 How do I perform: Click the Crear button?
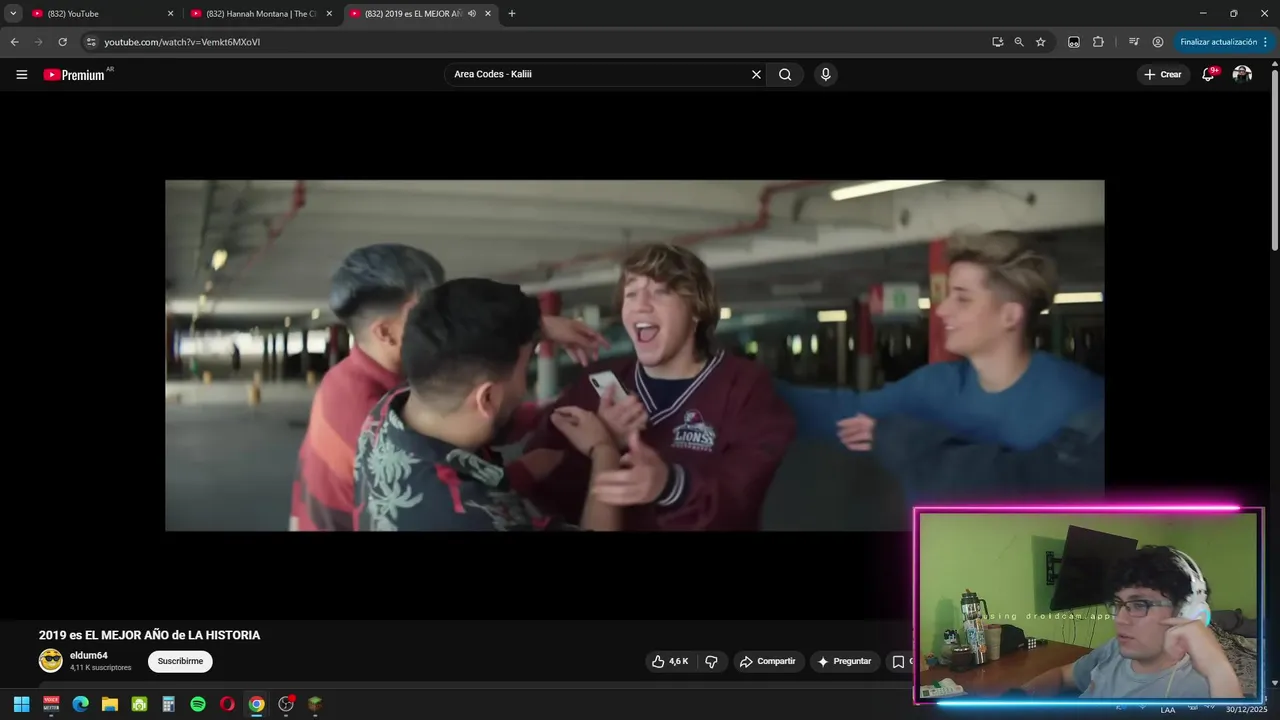[1163, 74]
